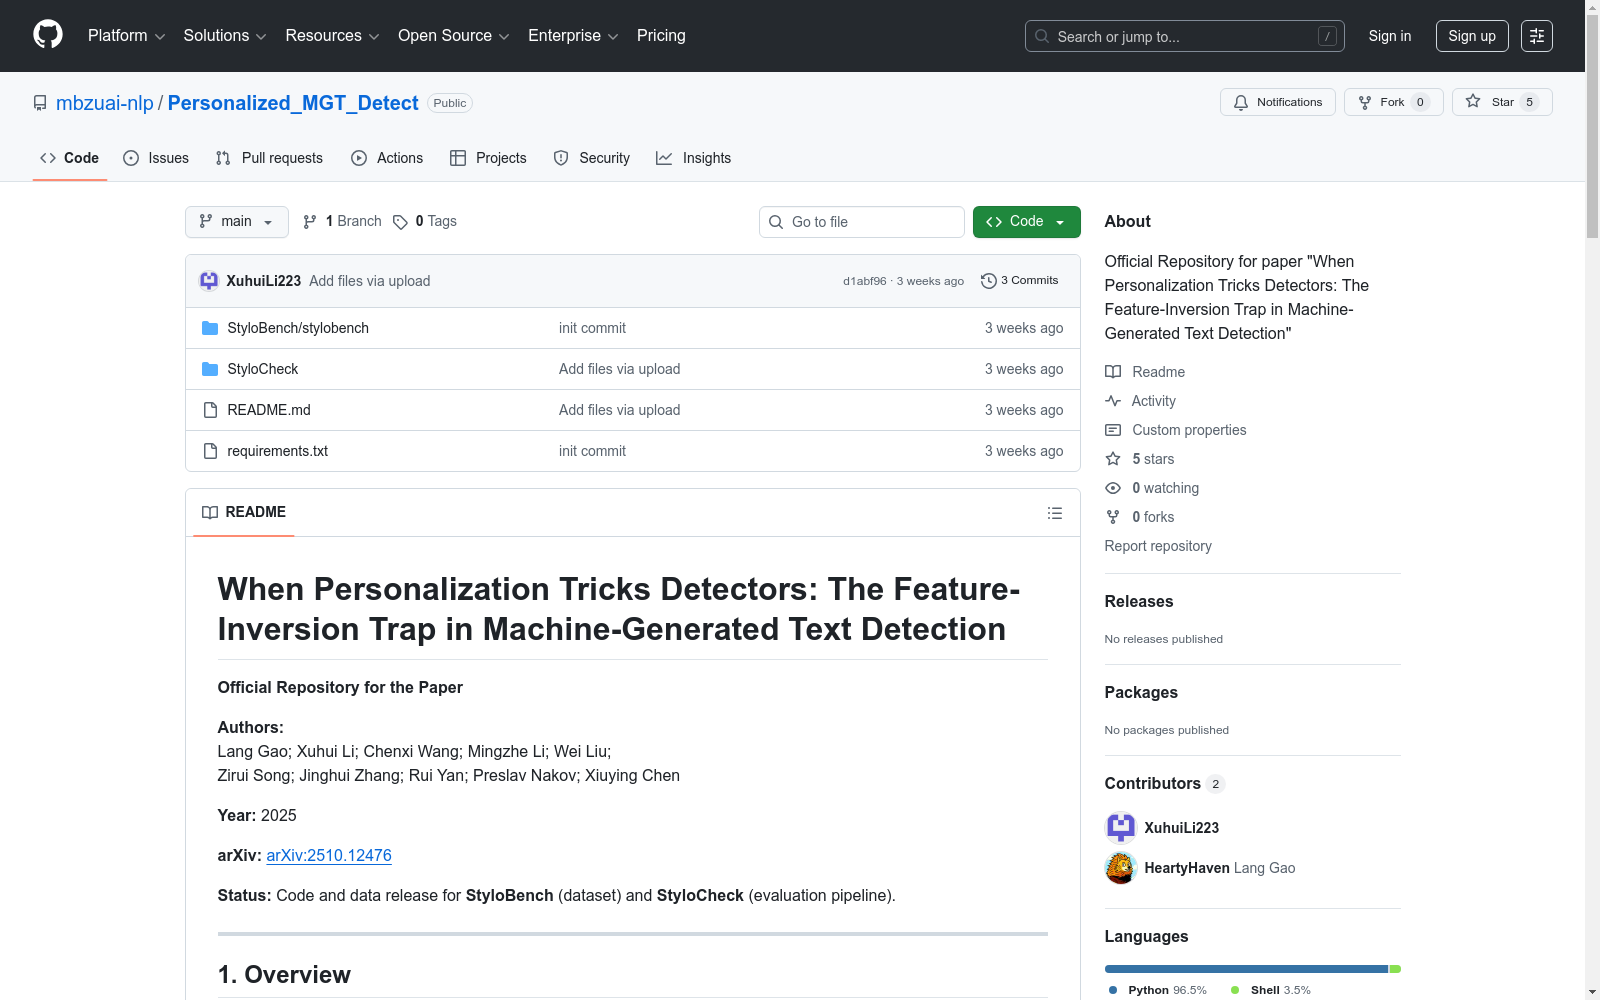Open the README outline icon
Image resolution: width=1600 pixels, height=1000 pixels.
point(1055,513)
